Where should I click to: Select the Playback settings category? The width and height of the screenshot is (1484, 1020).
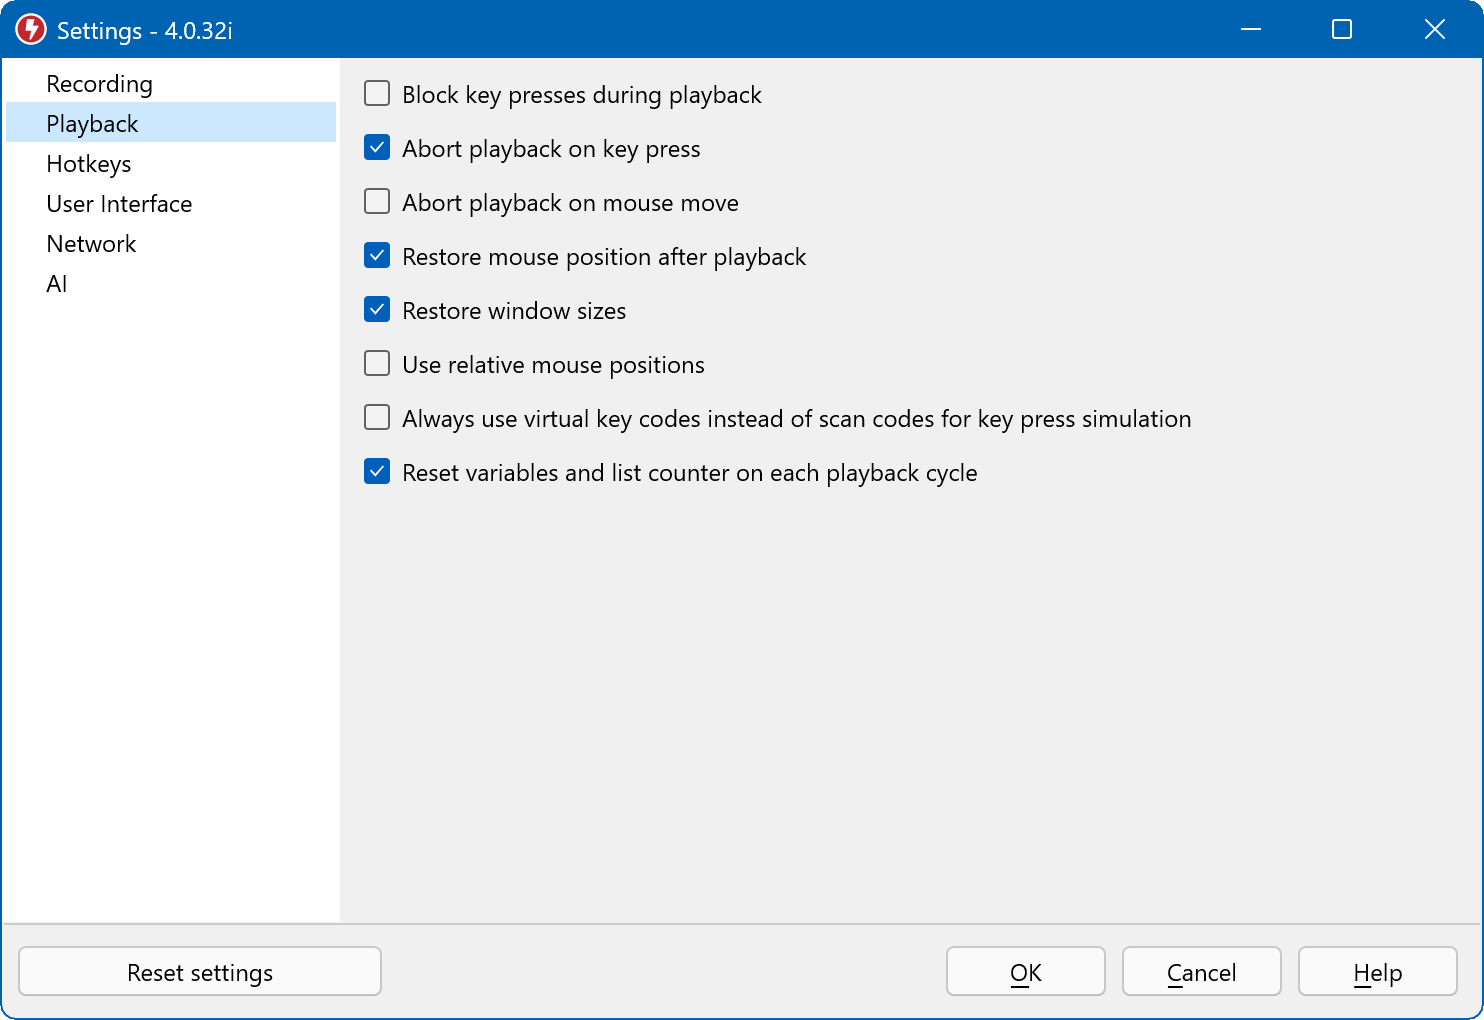92,124
